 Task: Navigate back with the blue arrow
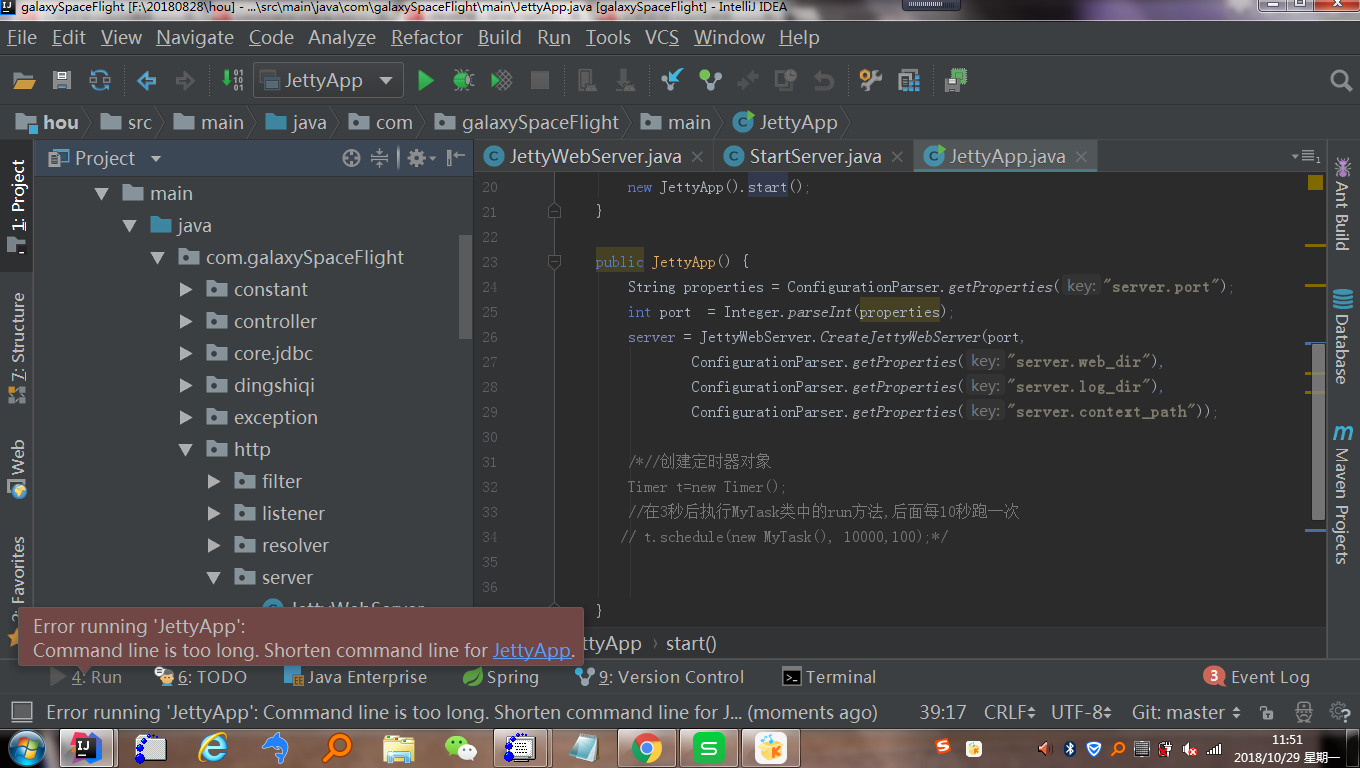[x=147, y=80]
